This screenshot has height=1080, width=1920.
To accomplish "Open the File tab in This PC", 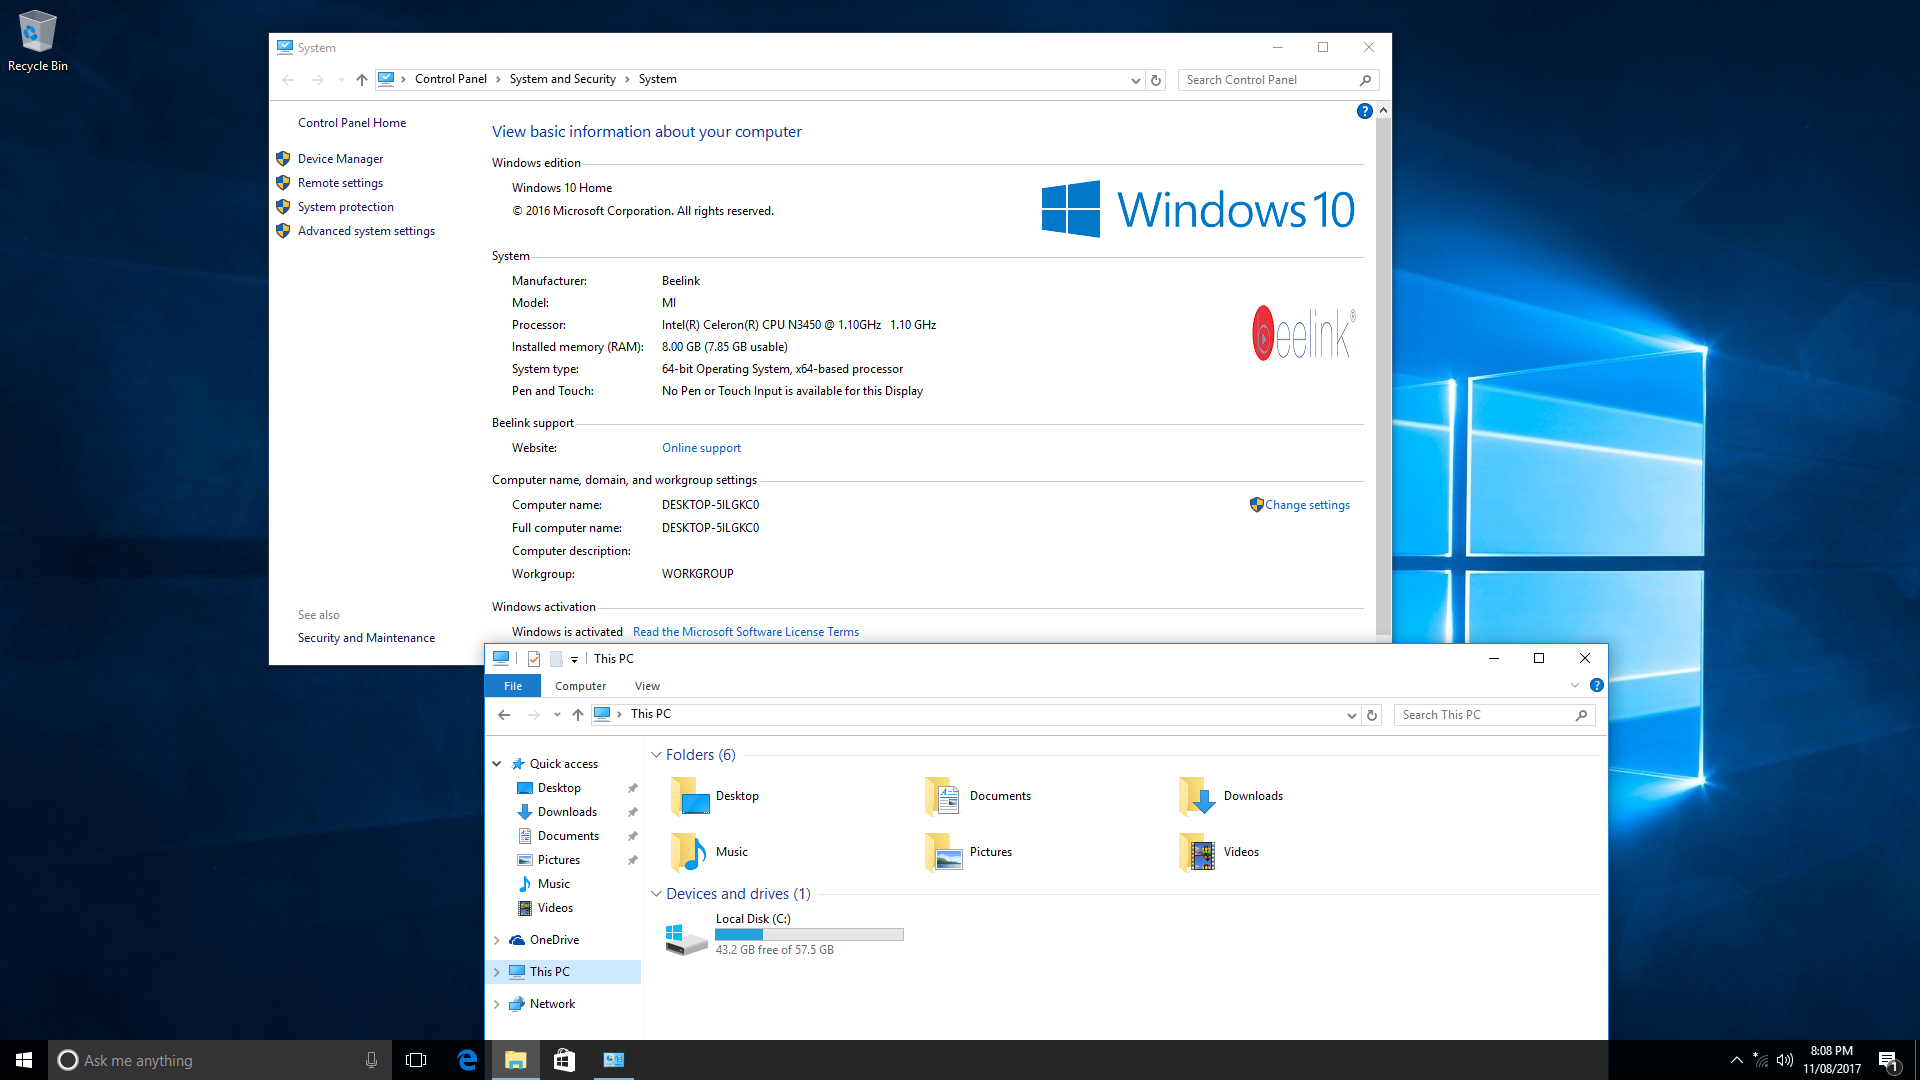I will (x=513, y=686).
